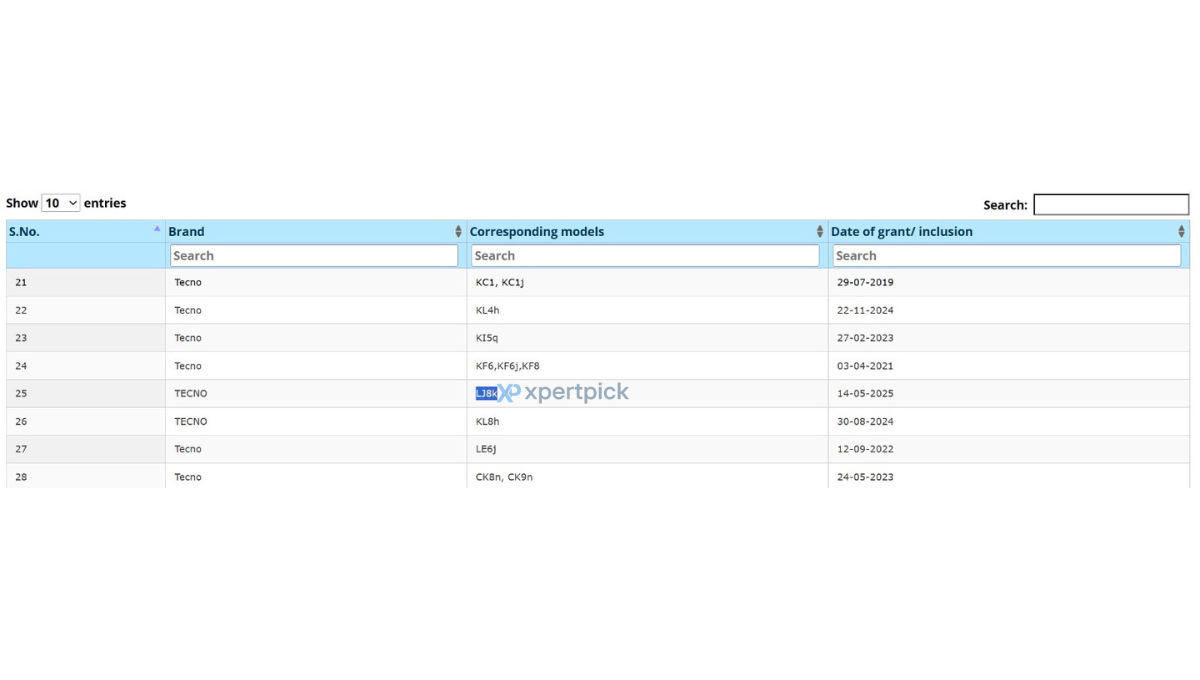Click the S.No. header label
Screen dimensions: 1200x680
[26, 232]
